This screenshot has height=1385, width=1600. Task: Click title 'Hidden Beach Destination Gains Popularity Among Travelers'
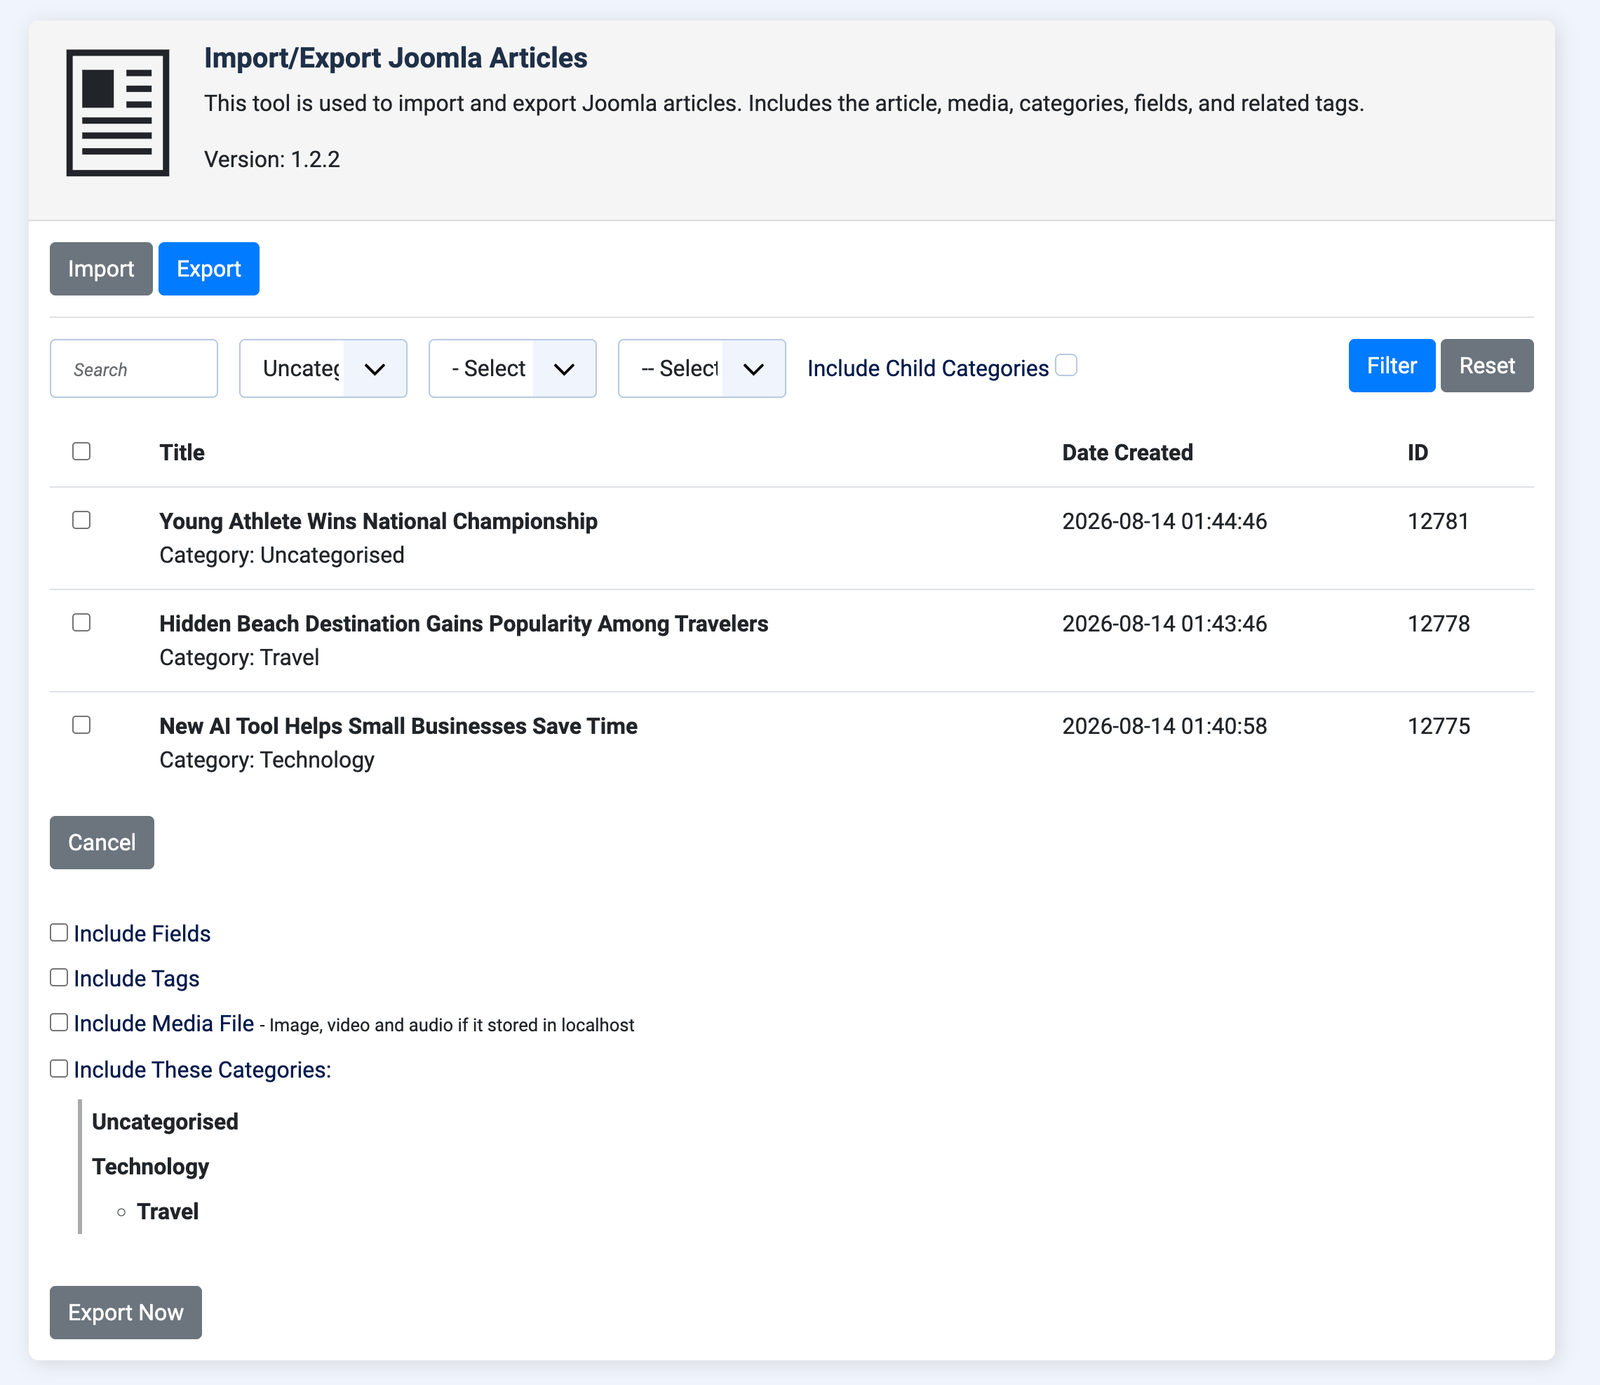coord(464,624)
